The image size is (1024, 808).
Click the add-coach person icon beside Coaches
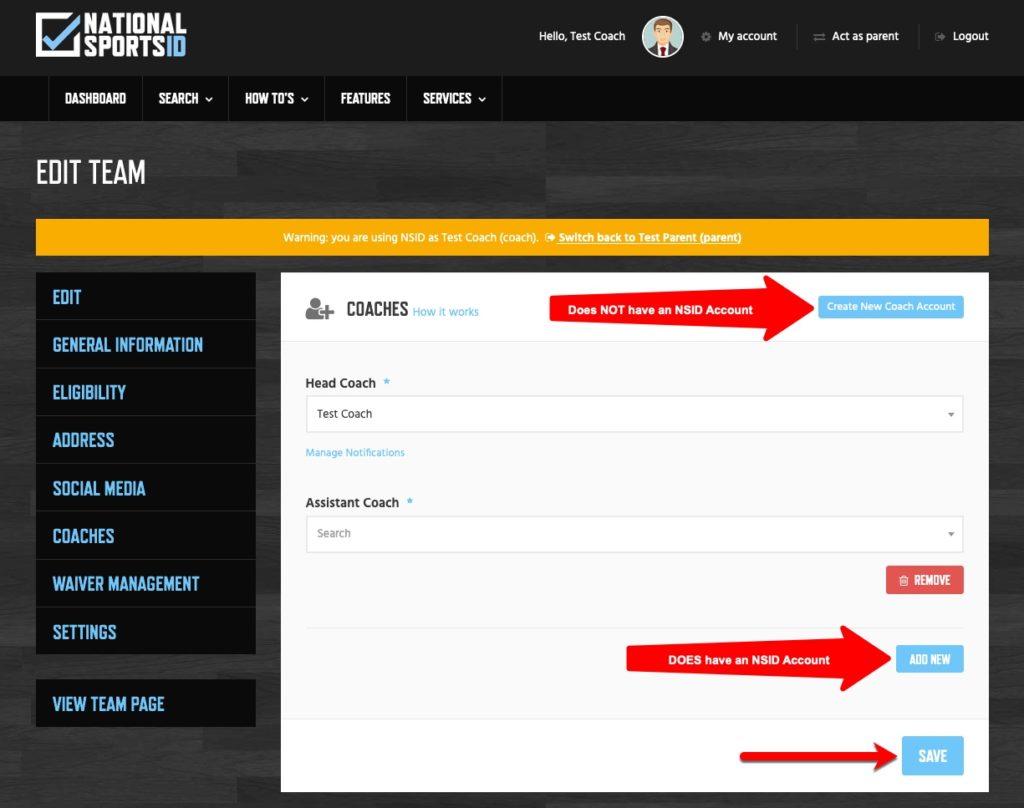tap(319, 308)
